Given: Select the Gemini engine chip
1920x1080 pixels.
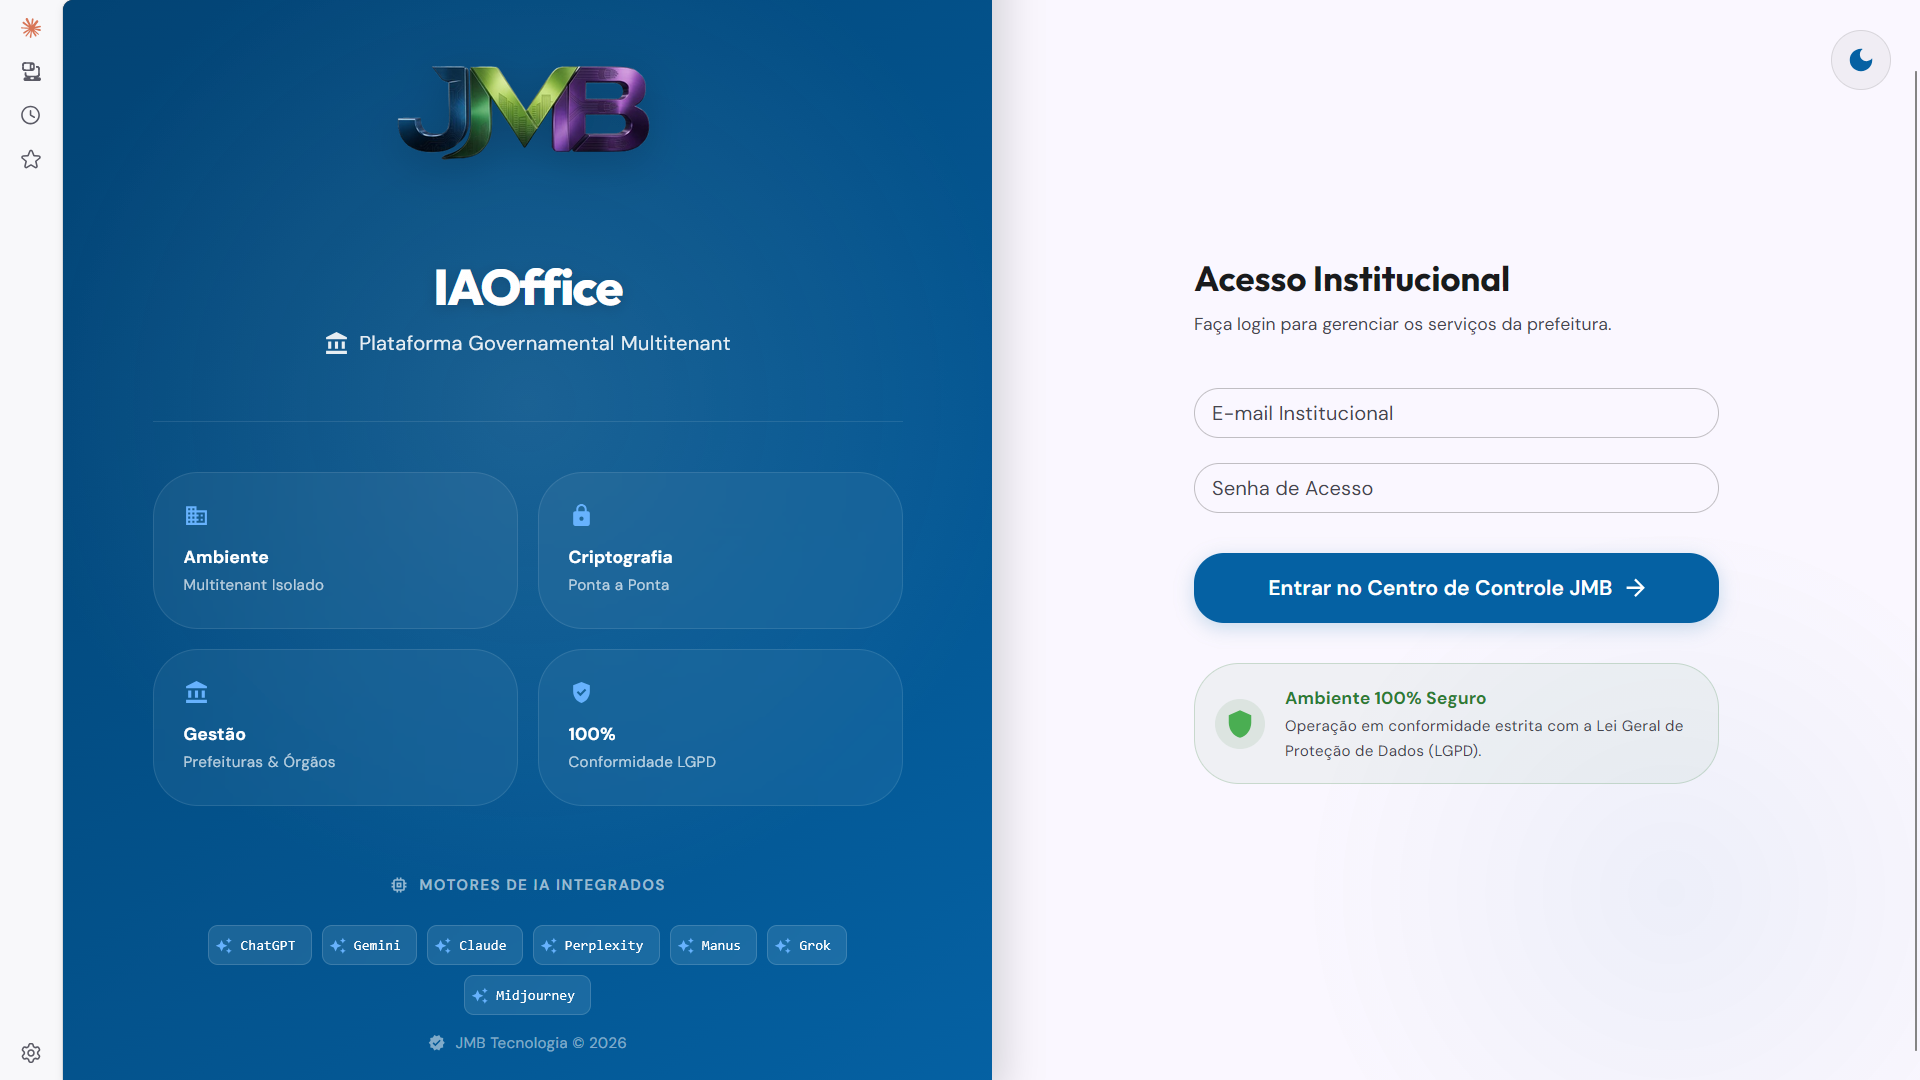Looking at the screenshot, I should click(368, 945).
